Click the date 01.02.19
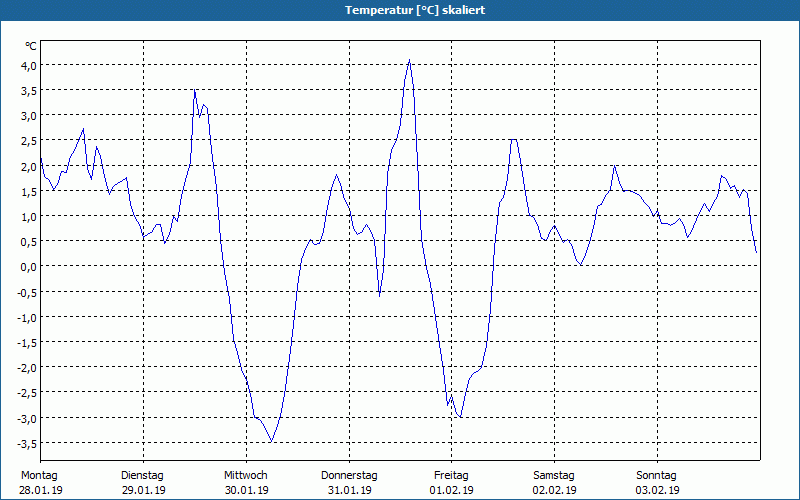Image resolution: width=800 pixels, height=500 pixels. (x=452, y=490)
